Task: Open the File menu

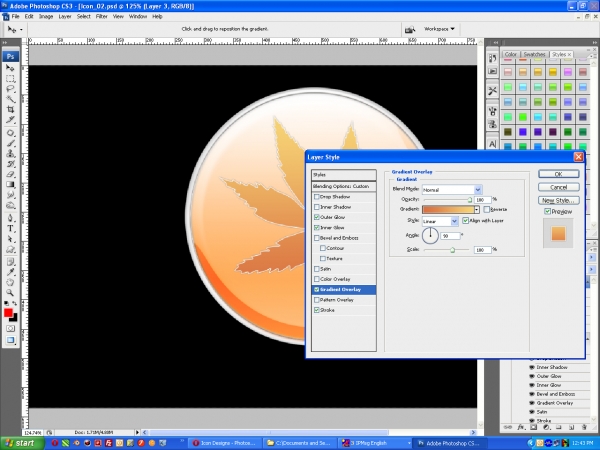Action: [x=15, y=16]
